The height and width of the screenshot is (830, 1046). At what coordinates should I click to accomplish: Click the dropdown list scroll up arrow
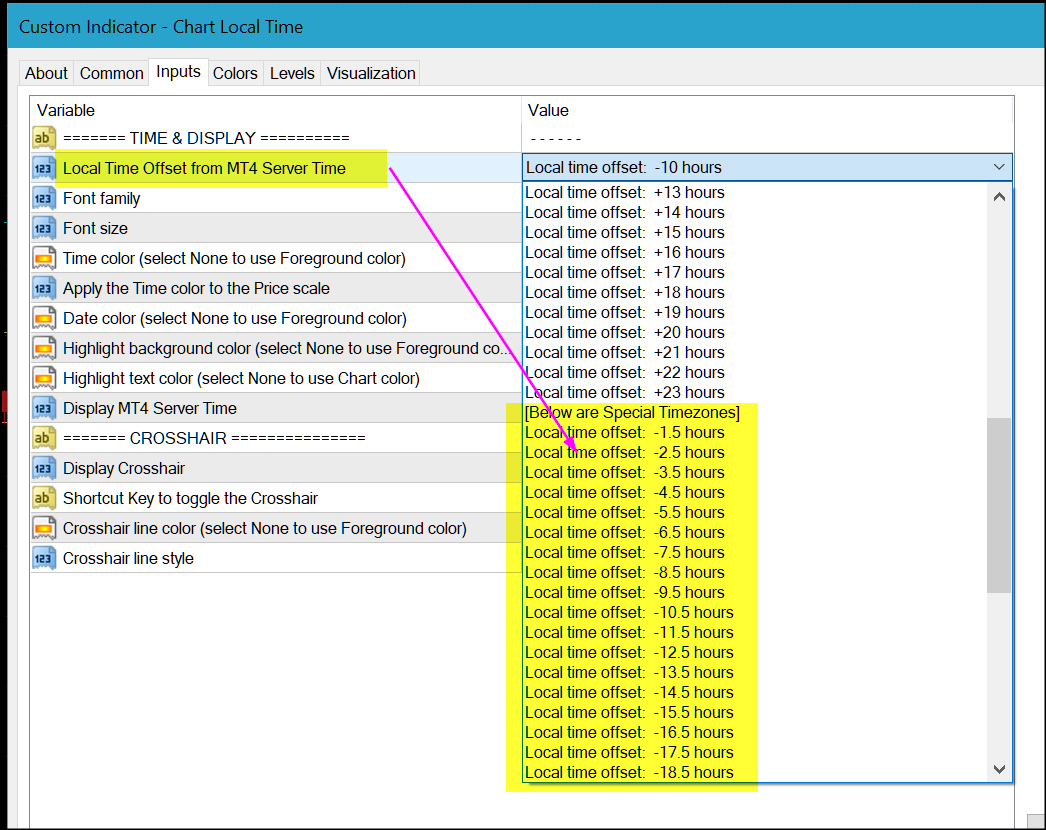point(999,197)
